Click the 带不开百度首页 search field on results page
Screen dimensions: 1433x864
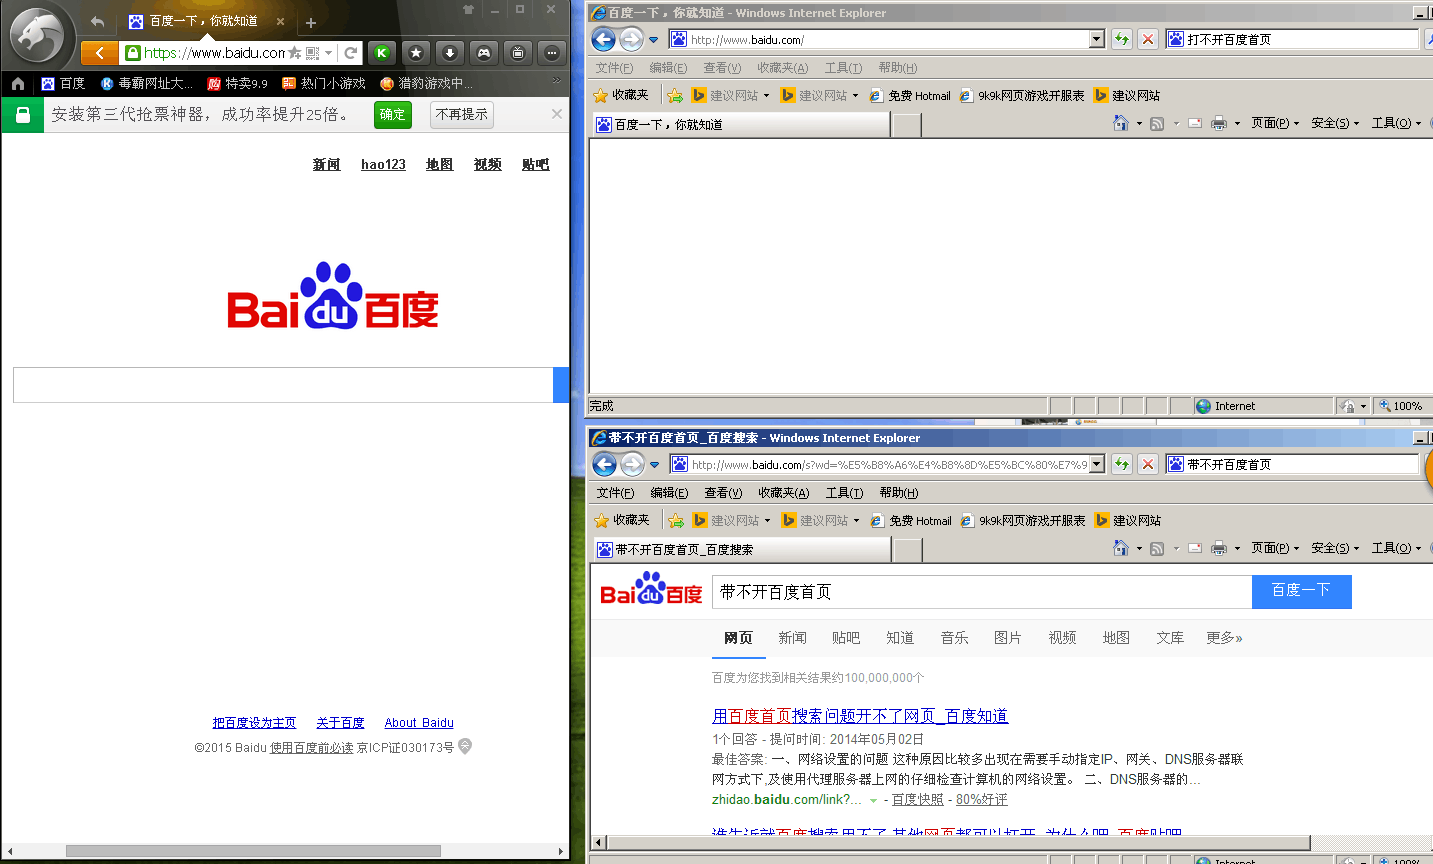(981, 592)
